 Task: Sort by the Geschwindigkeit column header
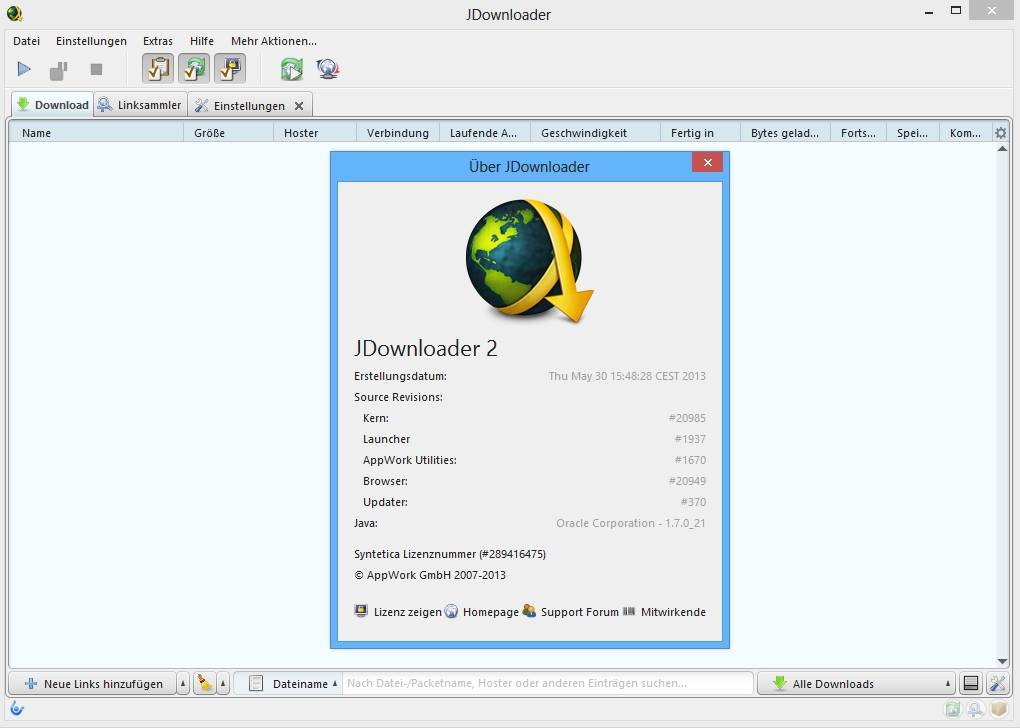pos(596,133)
